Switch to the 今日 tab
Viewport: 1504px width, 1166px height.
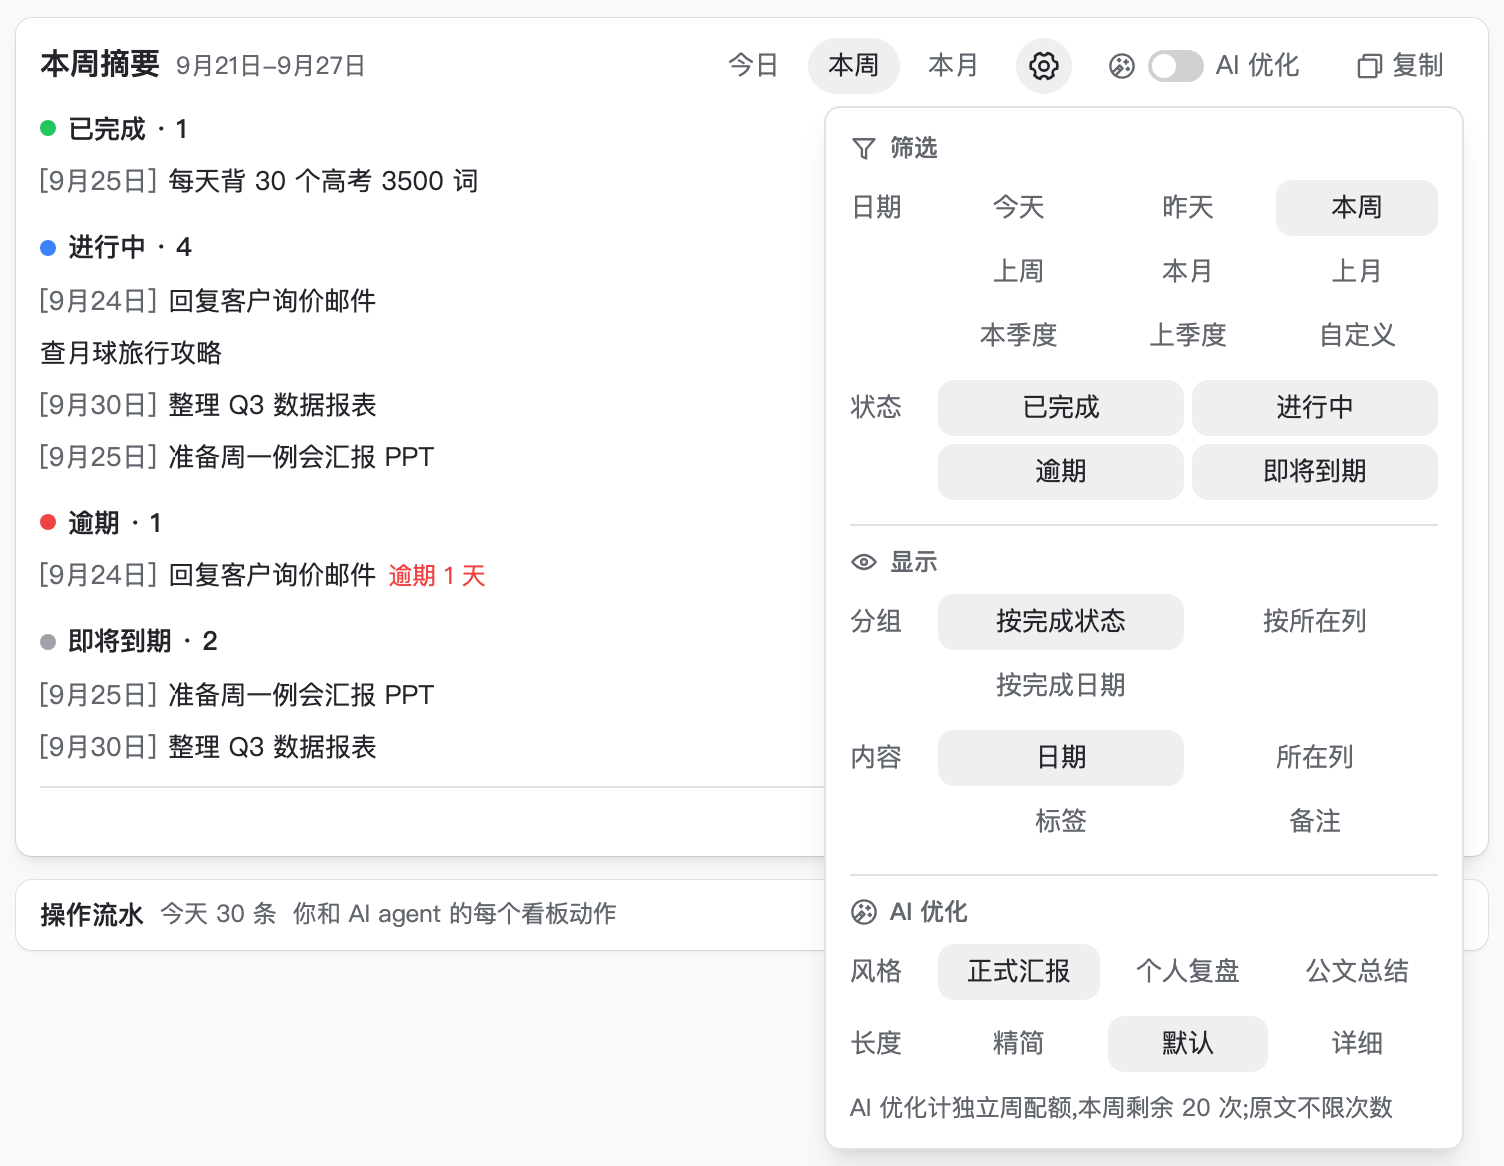753,66
